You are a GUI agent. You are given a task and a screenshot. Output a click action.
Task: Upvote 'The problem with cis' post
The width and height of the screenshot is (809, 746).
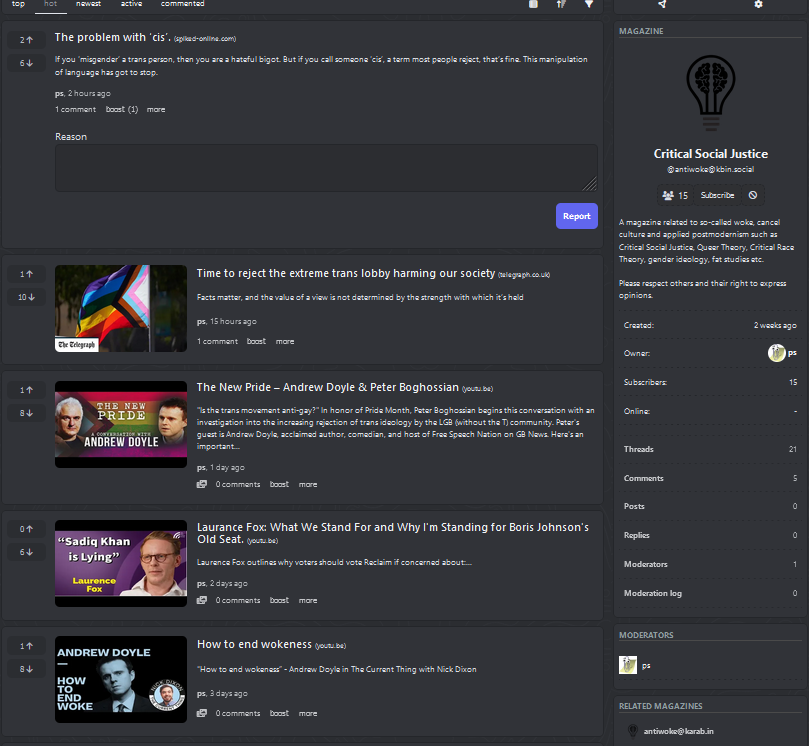tap(26, 40)
